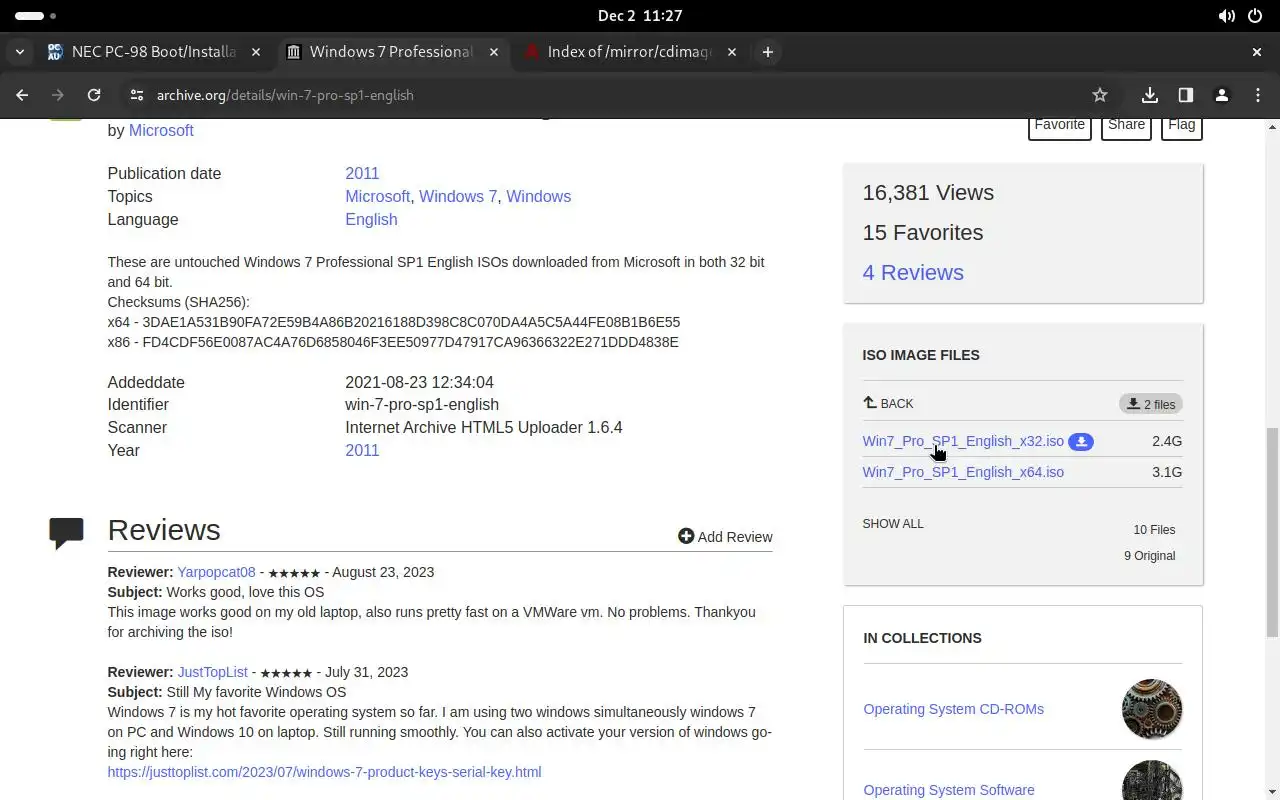This screenshot has width=1280, height=800.
Task: Click the Flag button
Action: [1182, 126]
